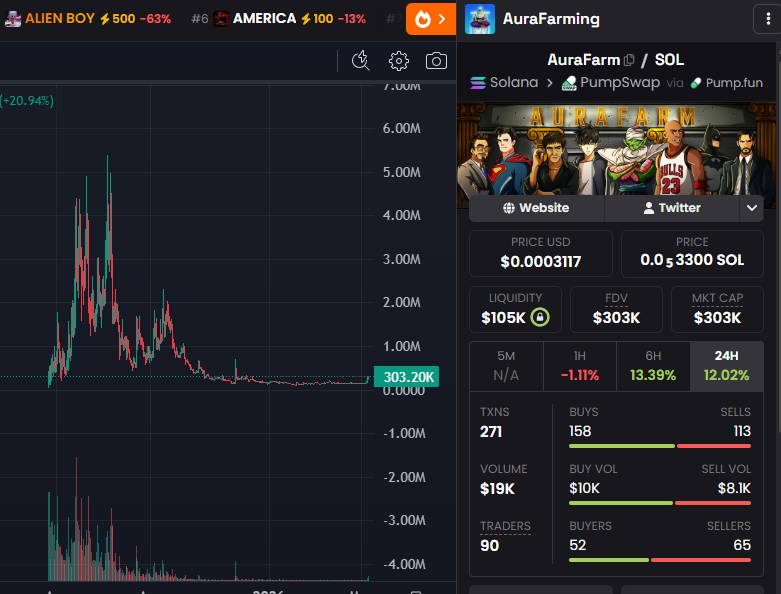This screenshot has height=594, width=781.
Task: Click the Pump.fun link
Action: [727, 83]
